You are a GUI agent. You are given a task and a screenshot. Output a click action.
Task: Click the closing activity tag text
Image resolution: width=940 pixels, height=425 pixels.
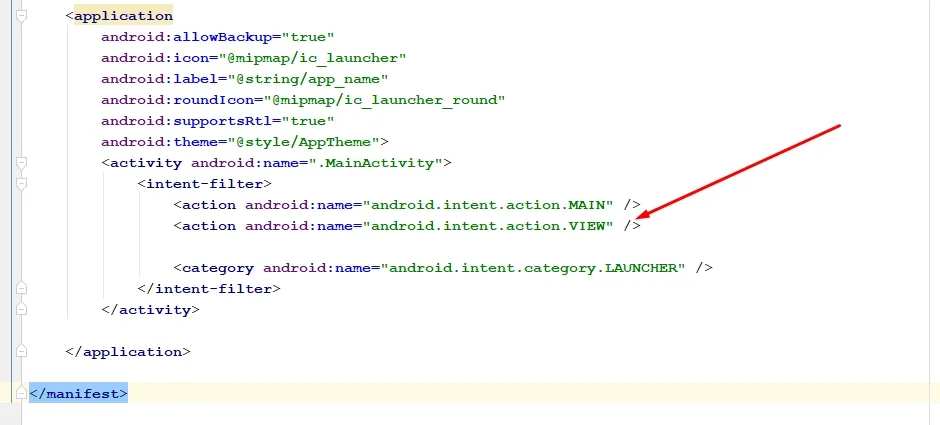coord(150,310)
